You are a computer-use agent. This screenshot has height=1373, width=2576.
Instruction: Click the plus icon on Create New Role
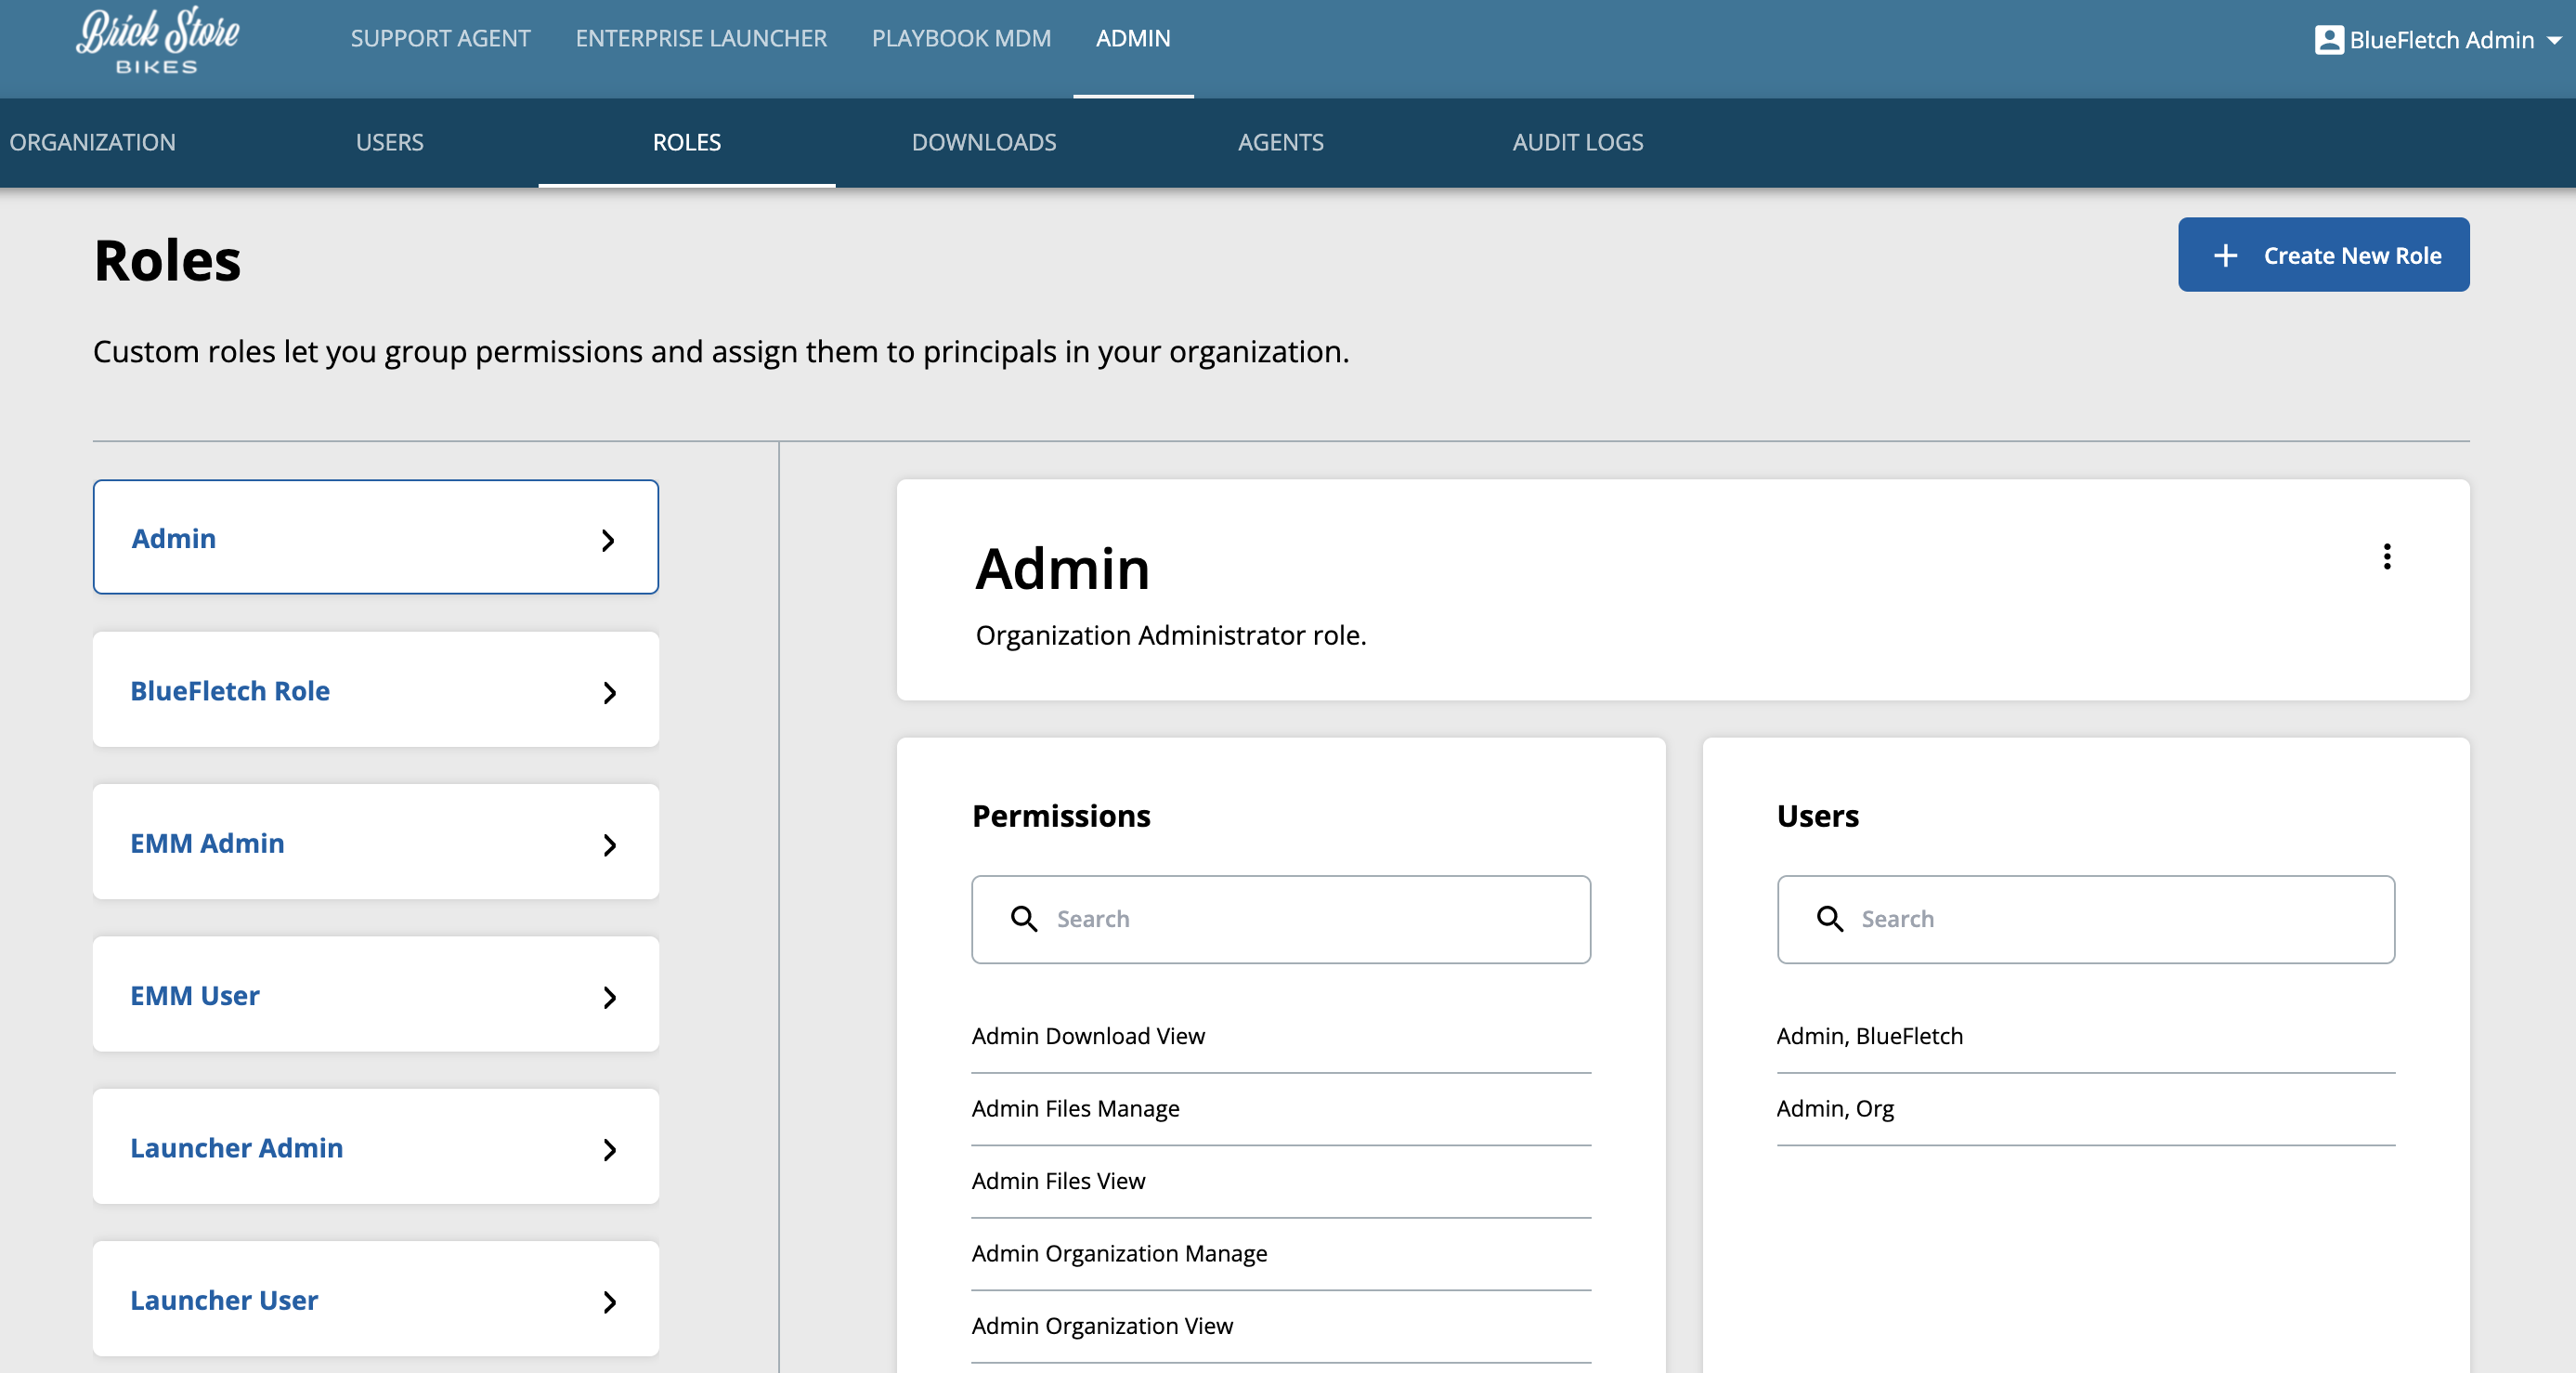tap(2225, 256)
